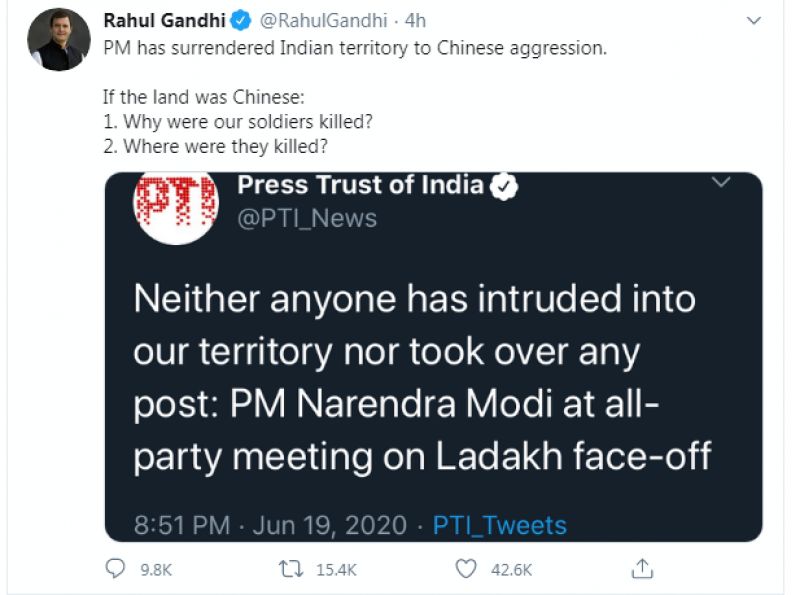Screen dimensions: 800x595
Task: Follow the PTI_Tweets source link
Action: 499,525
